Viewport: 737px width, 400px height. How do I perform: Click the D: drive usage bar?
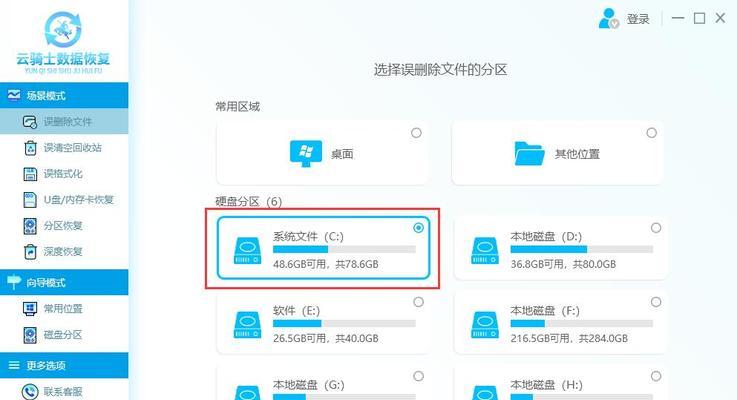coord(581,249)
